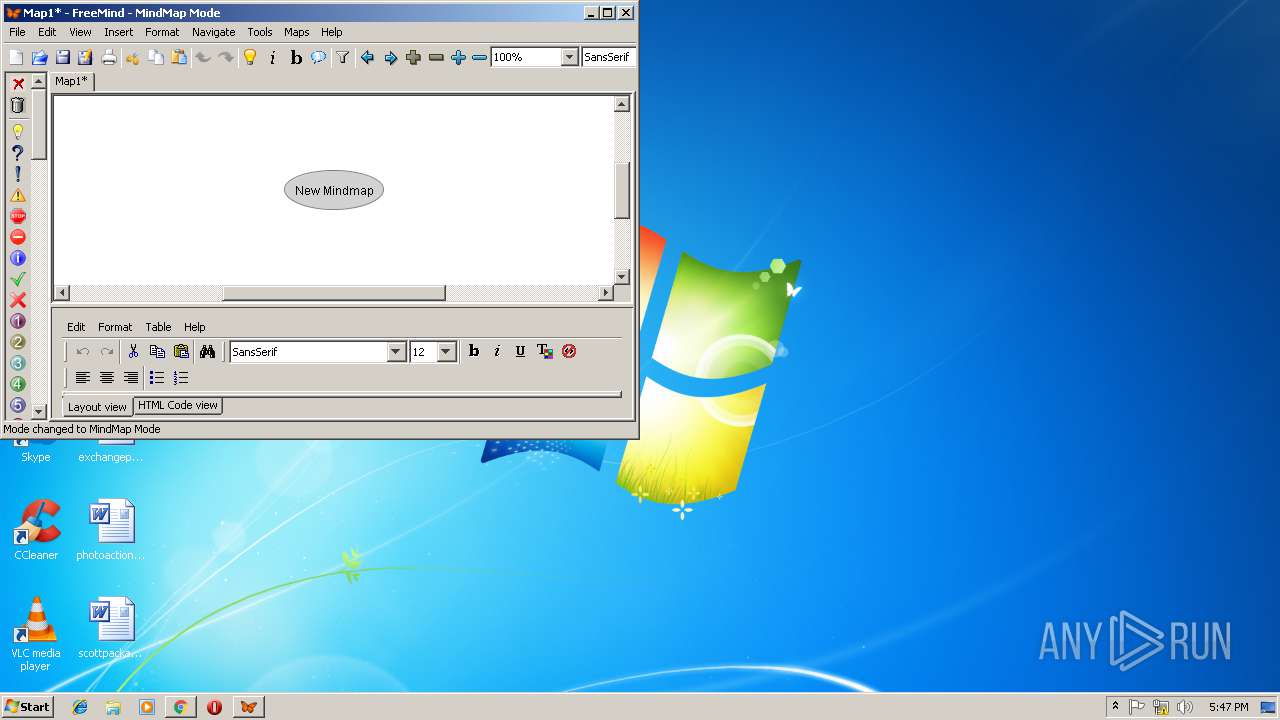Switch to the Layout view tab
Image resolution: width=1280 pixels, height=720 pixels.
click(97, 407)
